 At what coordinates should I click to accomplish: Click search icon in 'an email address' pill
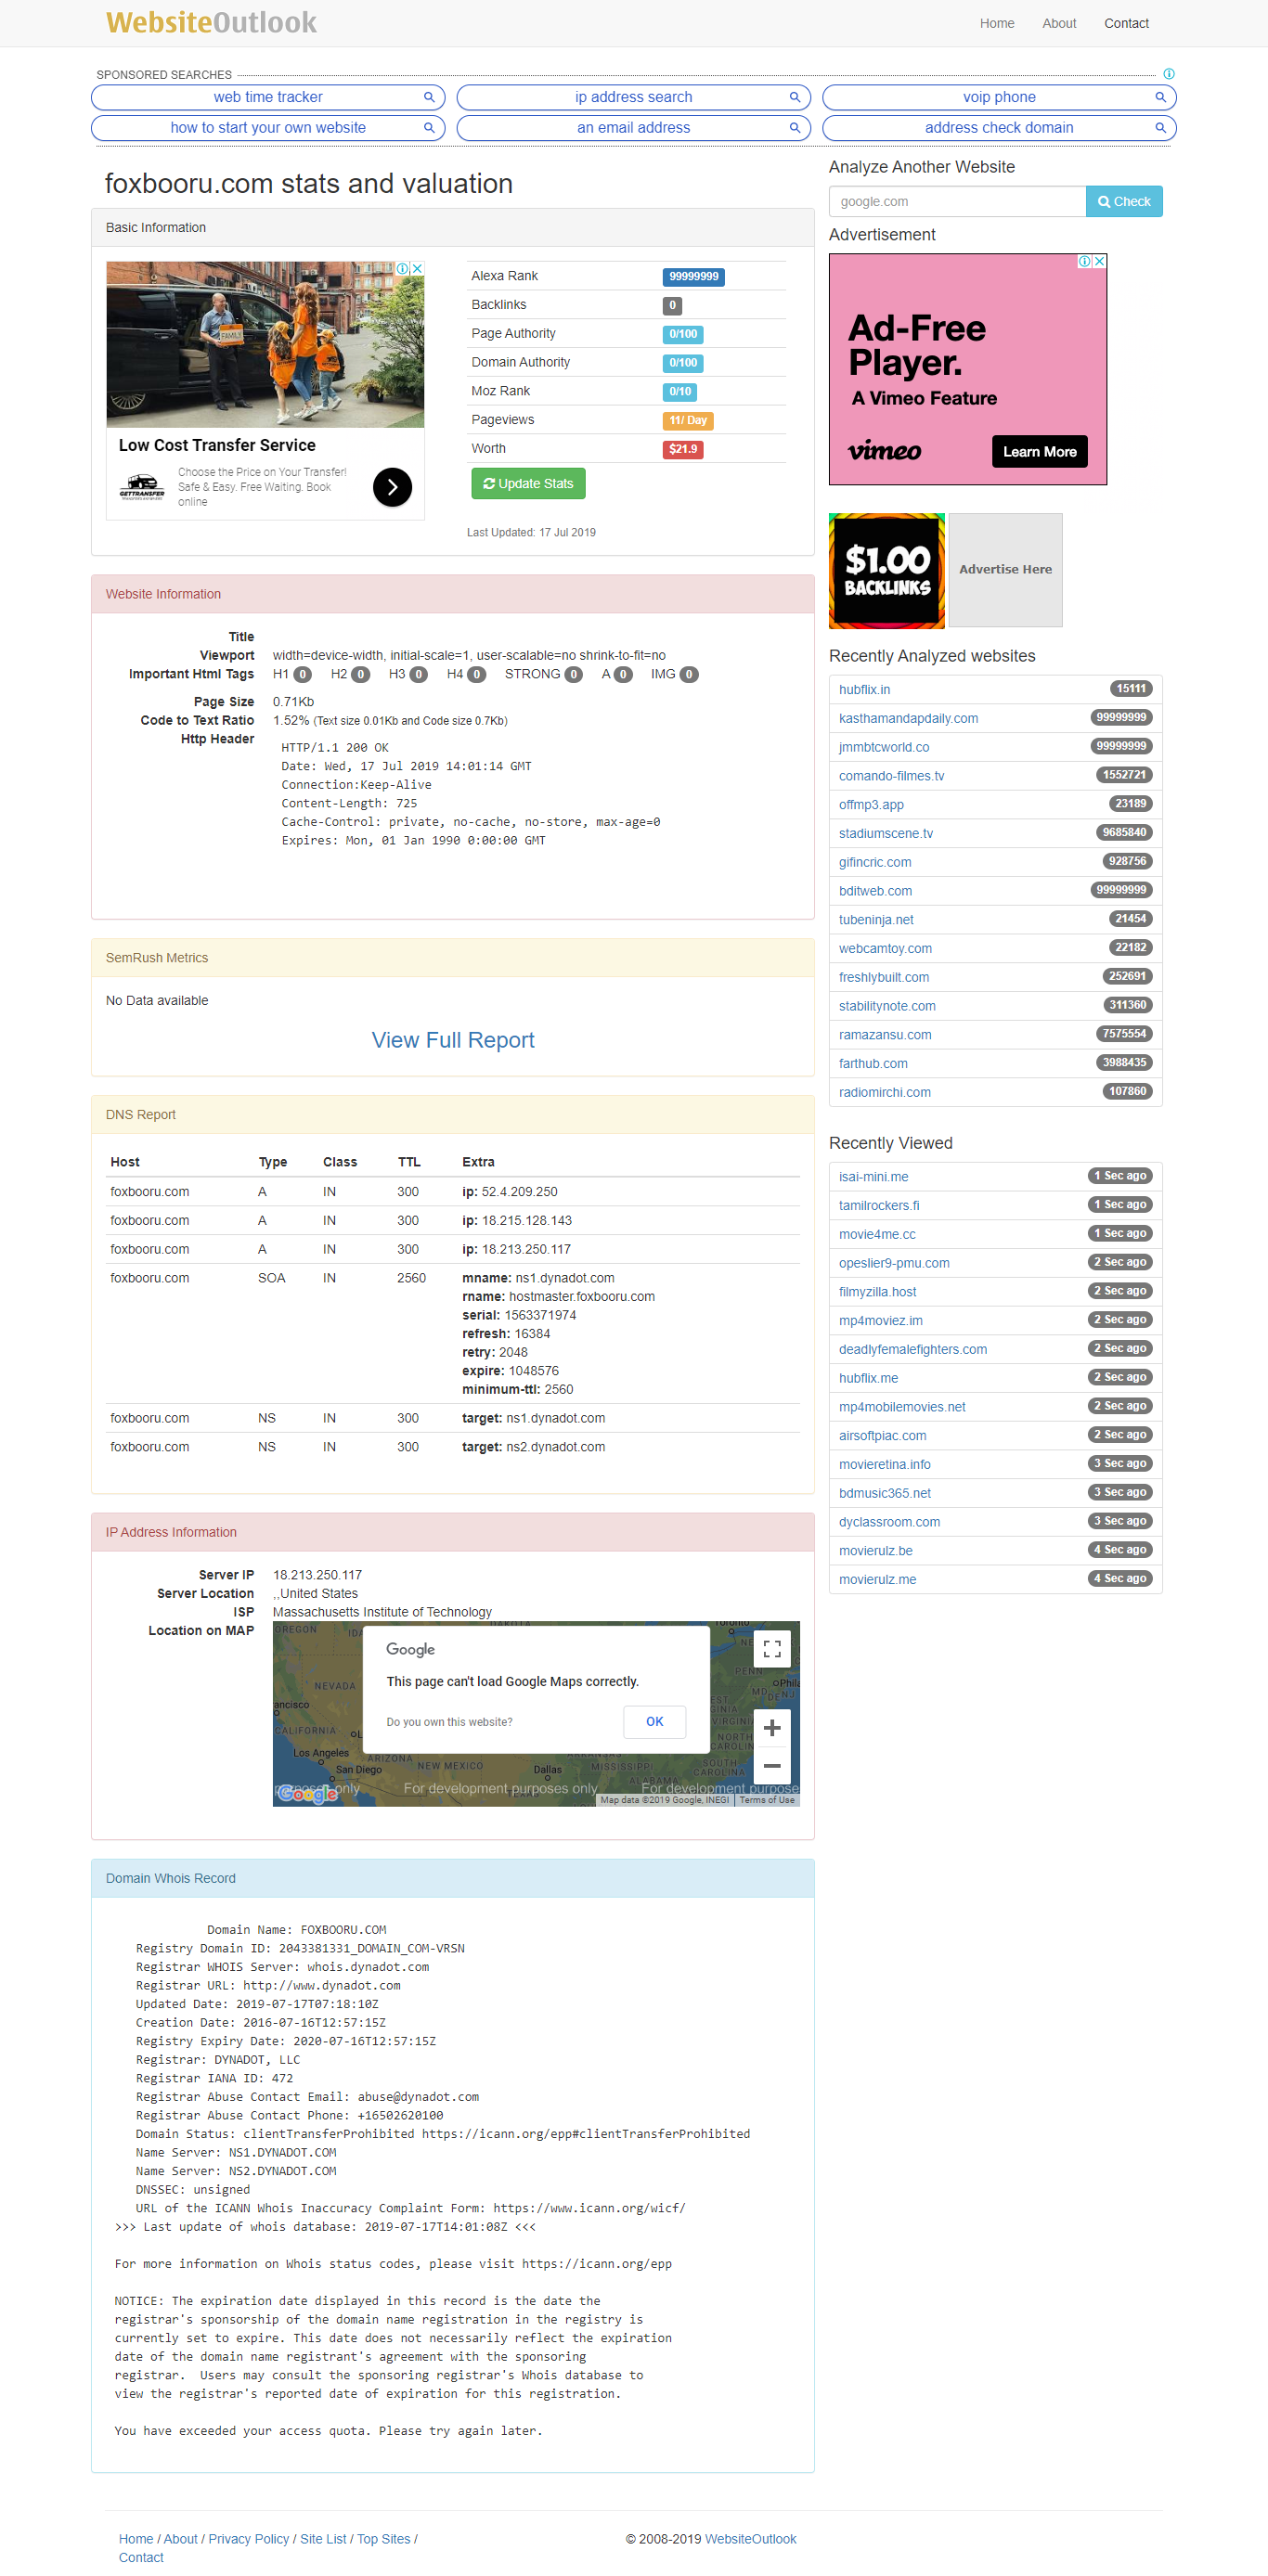coord(795,128)
